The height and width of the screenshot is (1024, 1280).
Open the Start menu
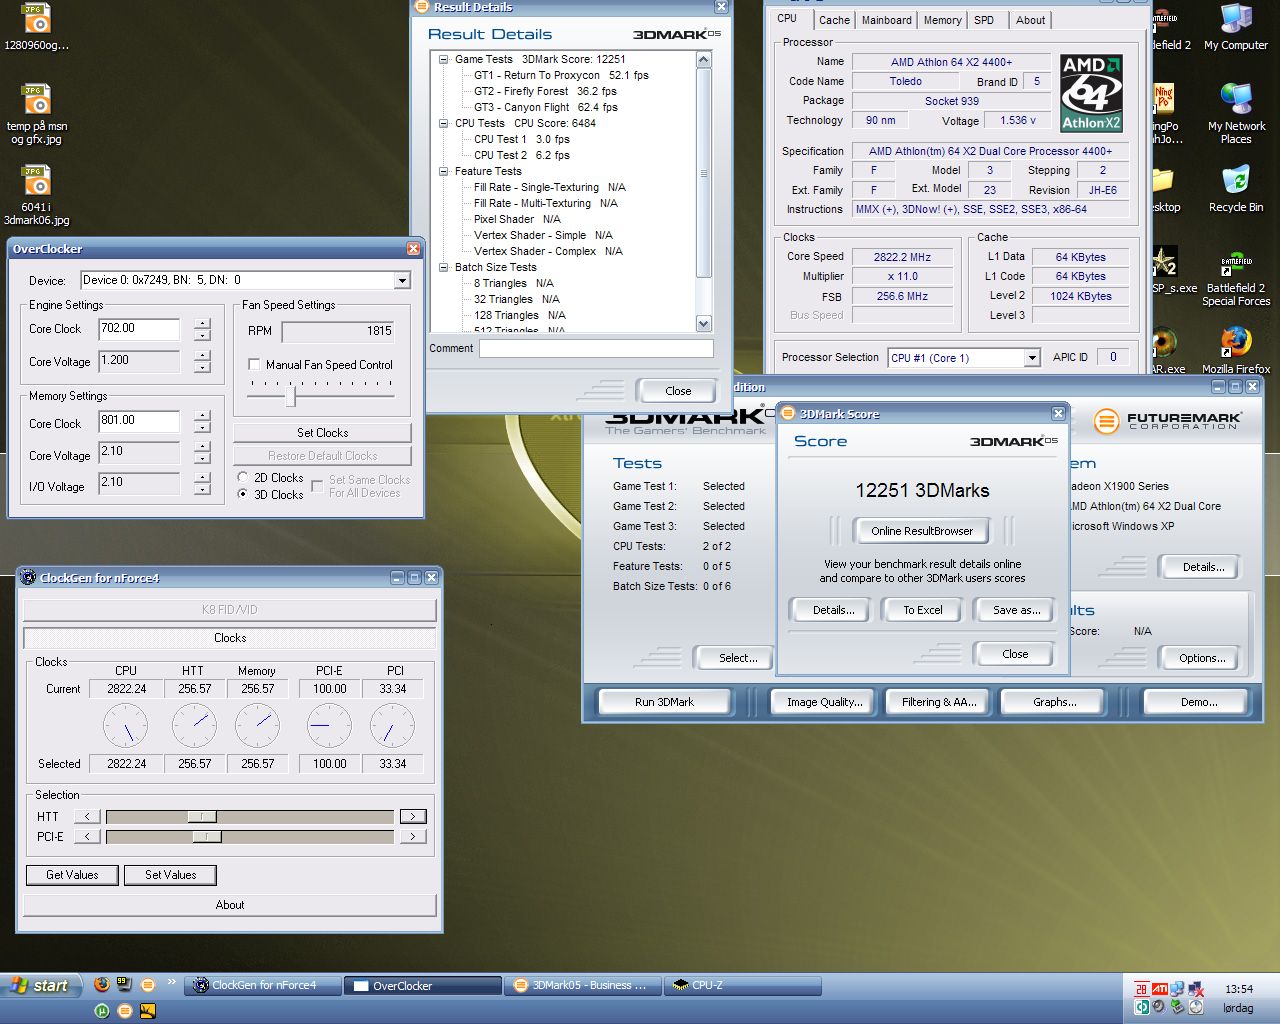click(x=40, y=985)
